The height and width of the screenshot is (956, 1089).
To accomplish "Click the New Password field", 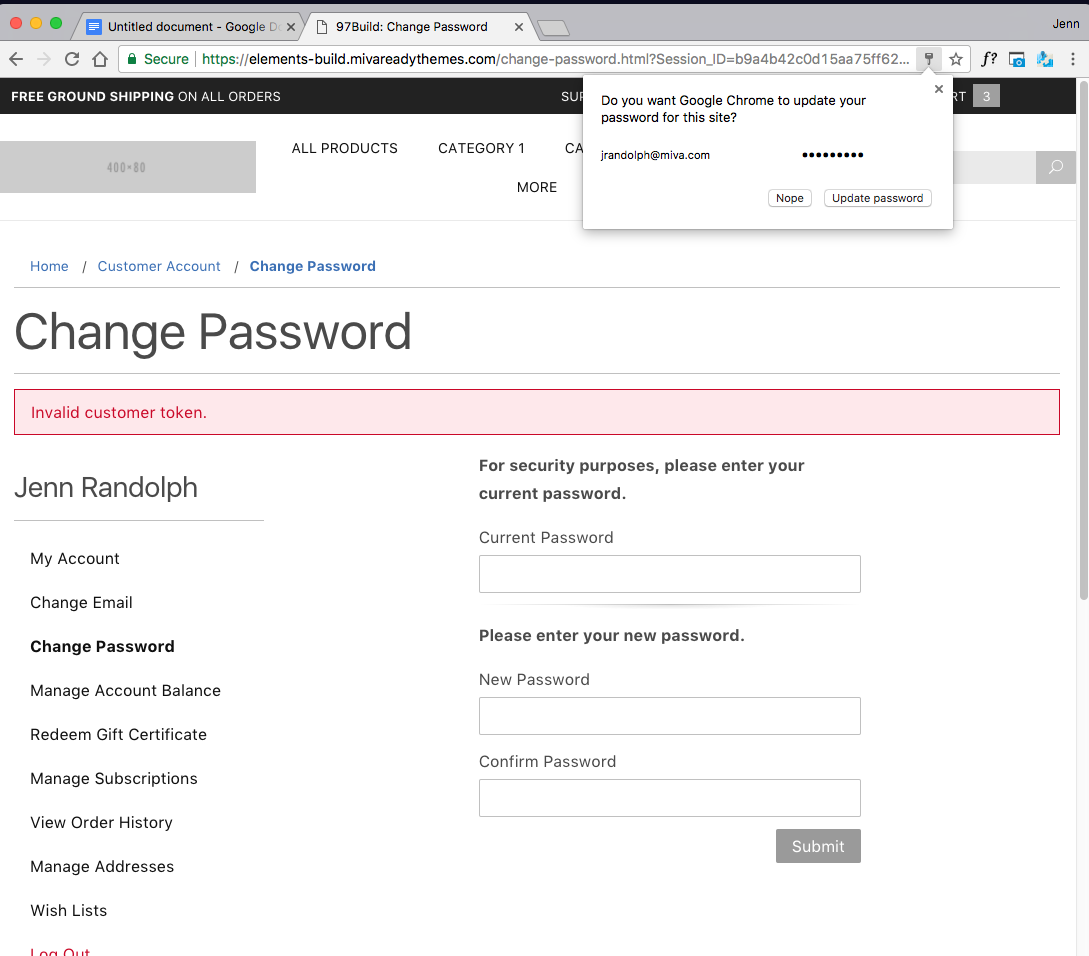I will click(x=670, y=716).
